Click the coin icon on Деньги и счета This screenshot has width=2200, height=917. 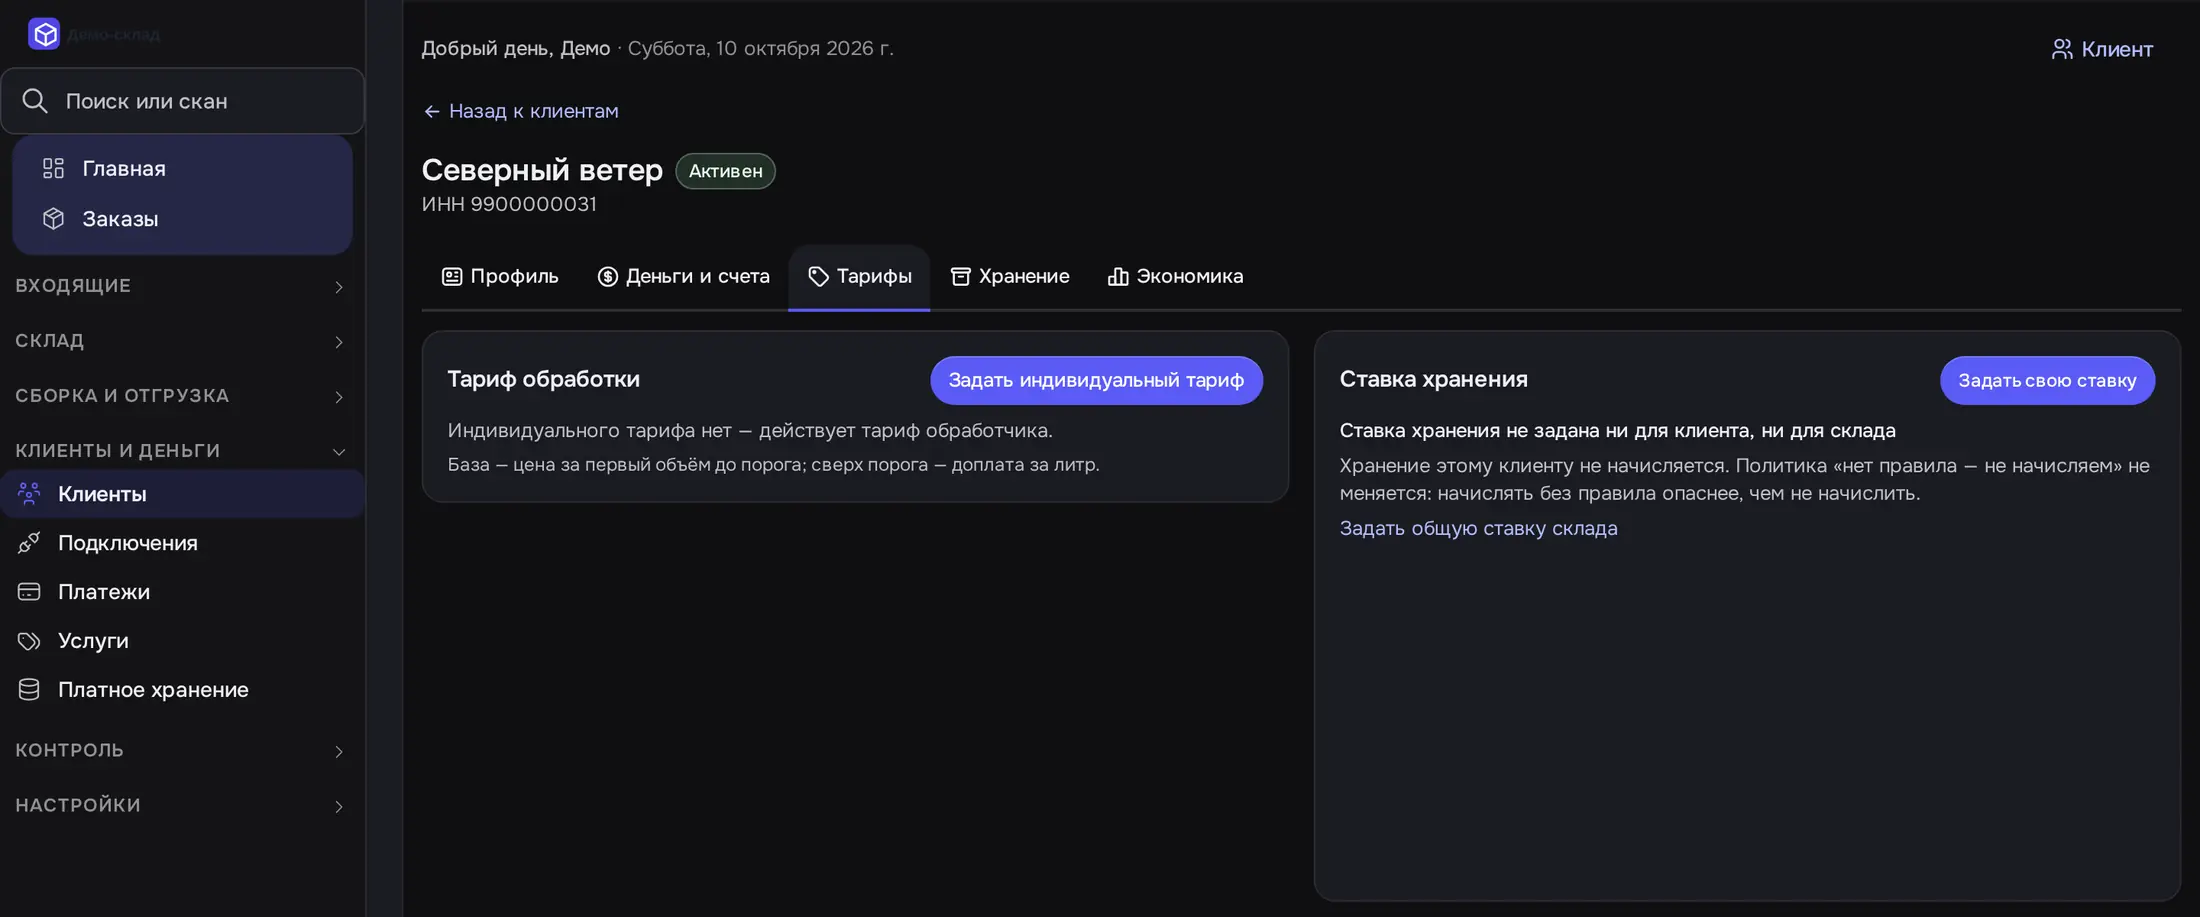(x=607, y=276)
